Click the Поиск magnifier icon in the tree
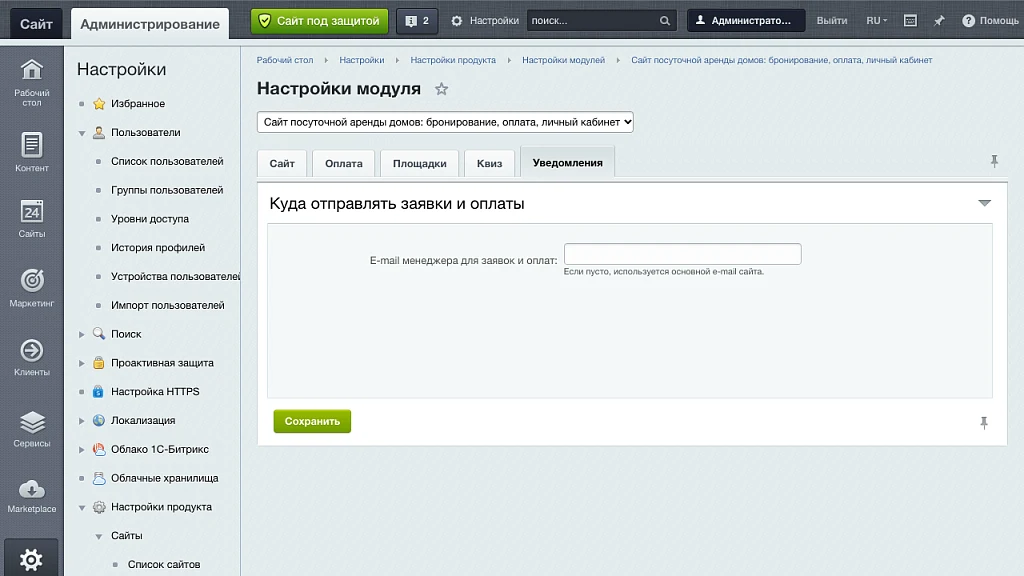 pos(99,334)
